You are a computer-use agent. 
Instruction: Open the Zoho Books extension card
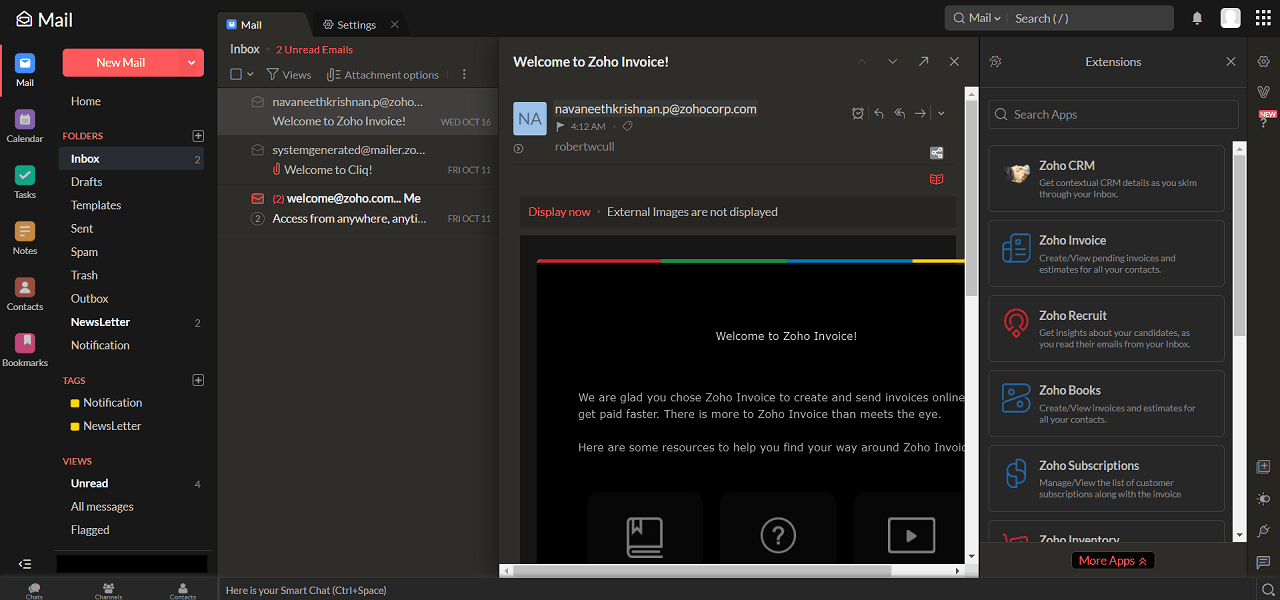[1107, 403]
